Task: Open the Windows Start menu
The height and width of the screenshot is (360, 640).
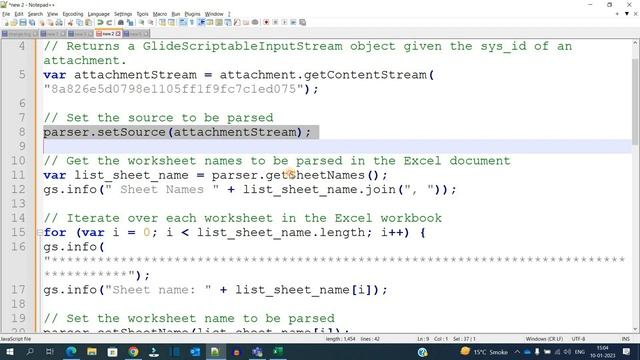Action: pos(9,351)
